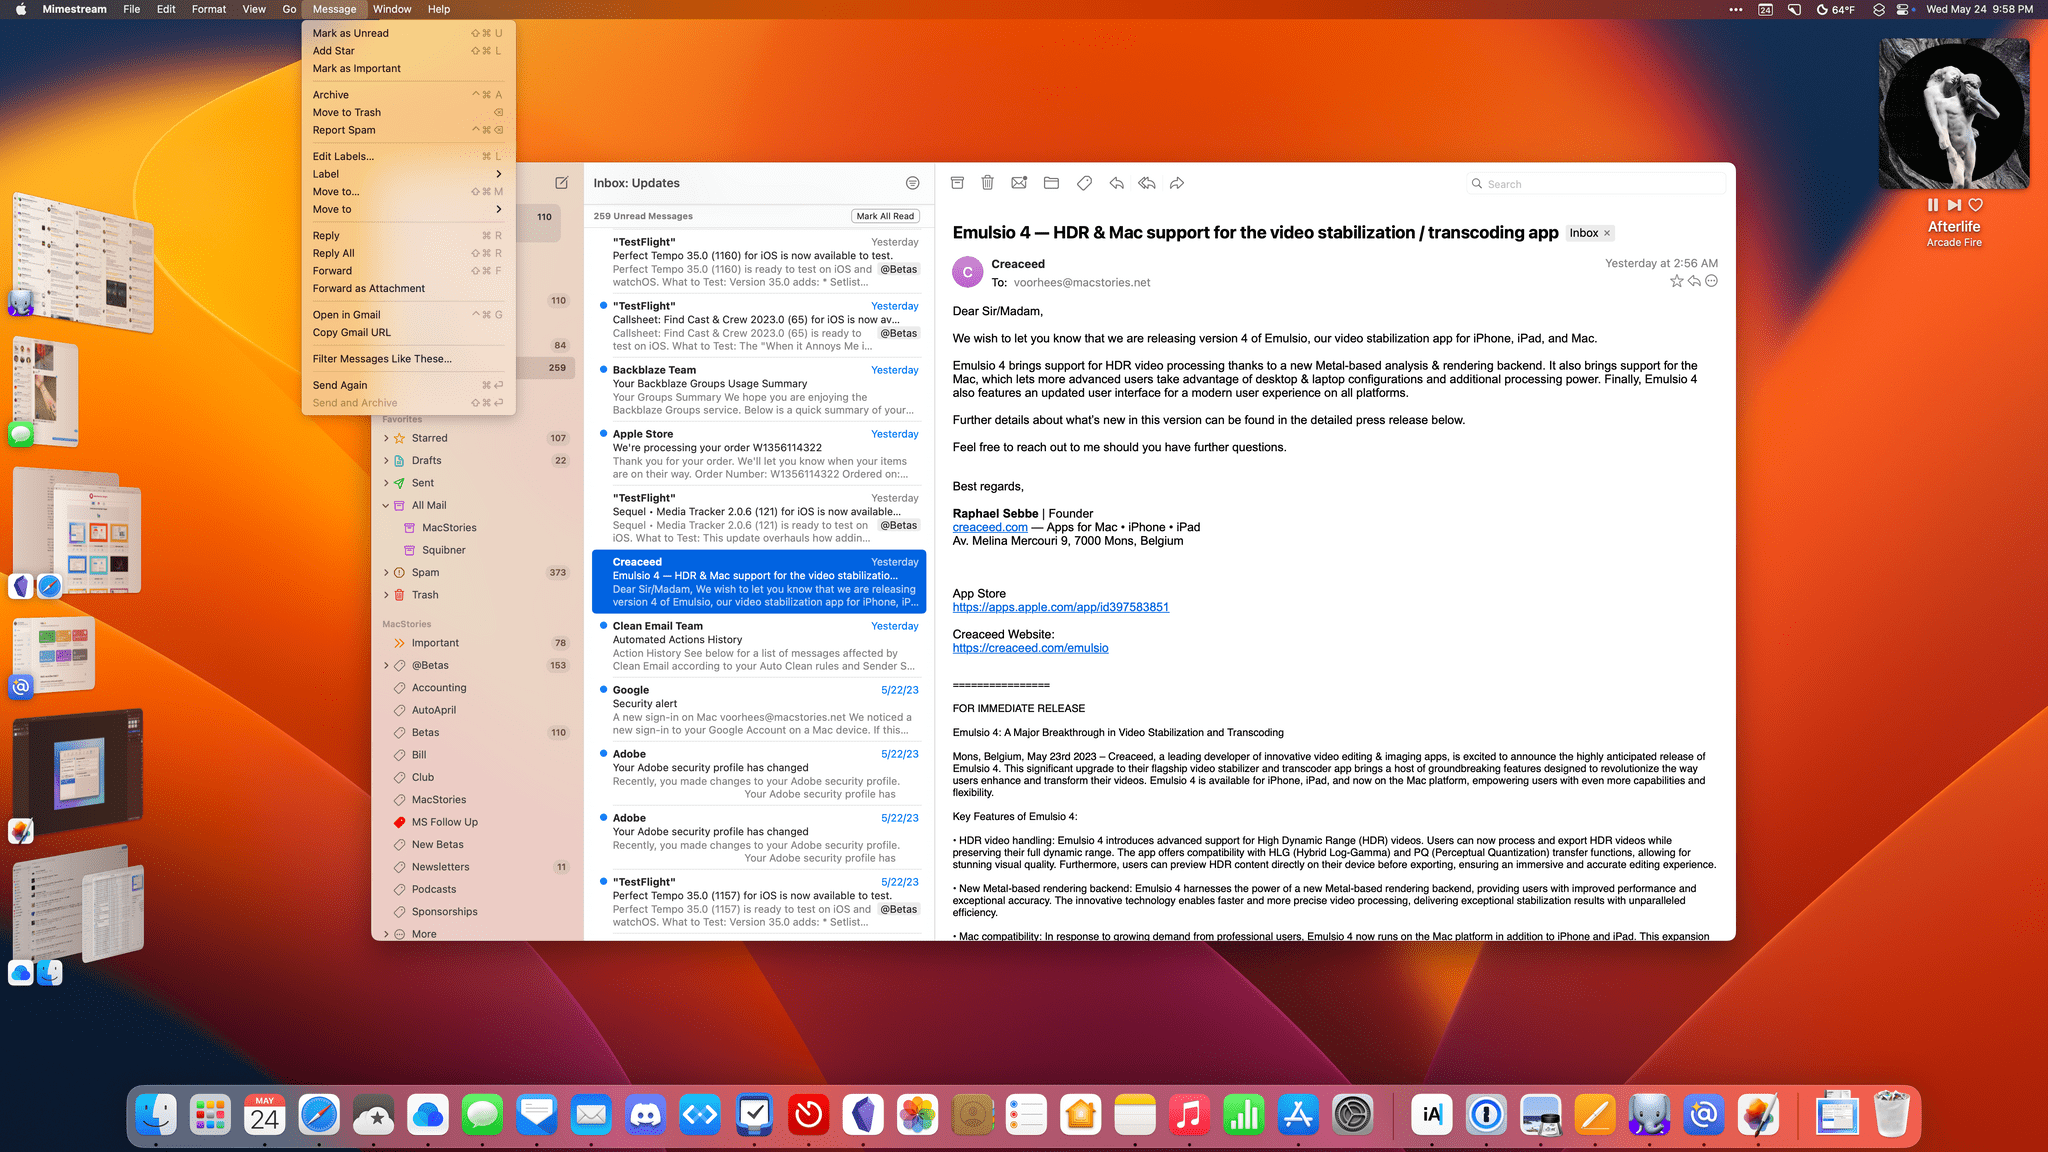Click the forward arrow toolbar icon

(x=1177, y=183)
